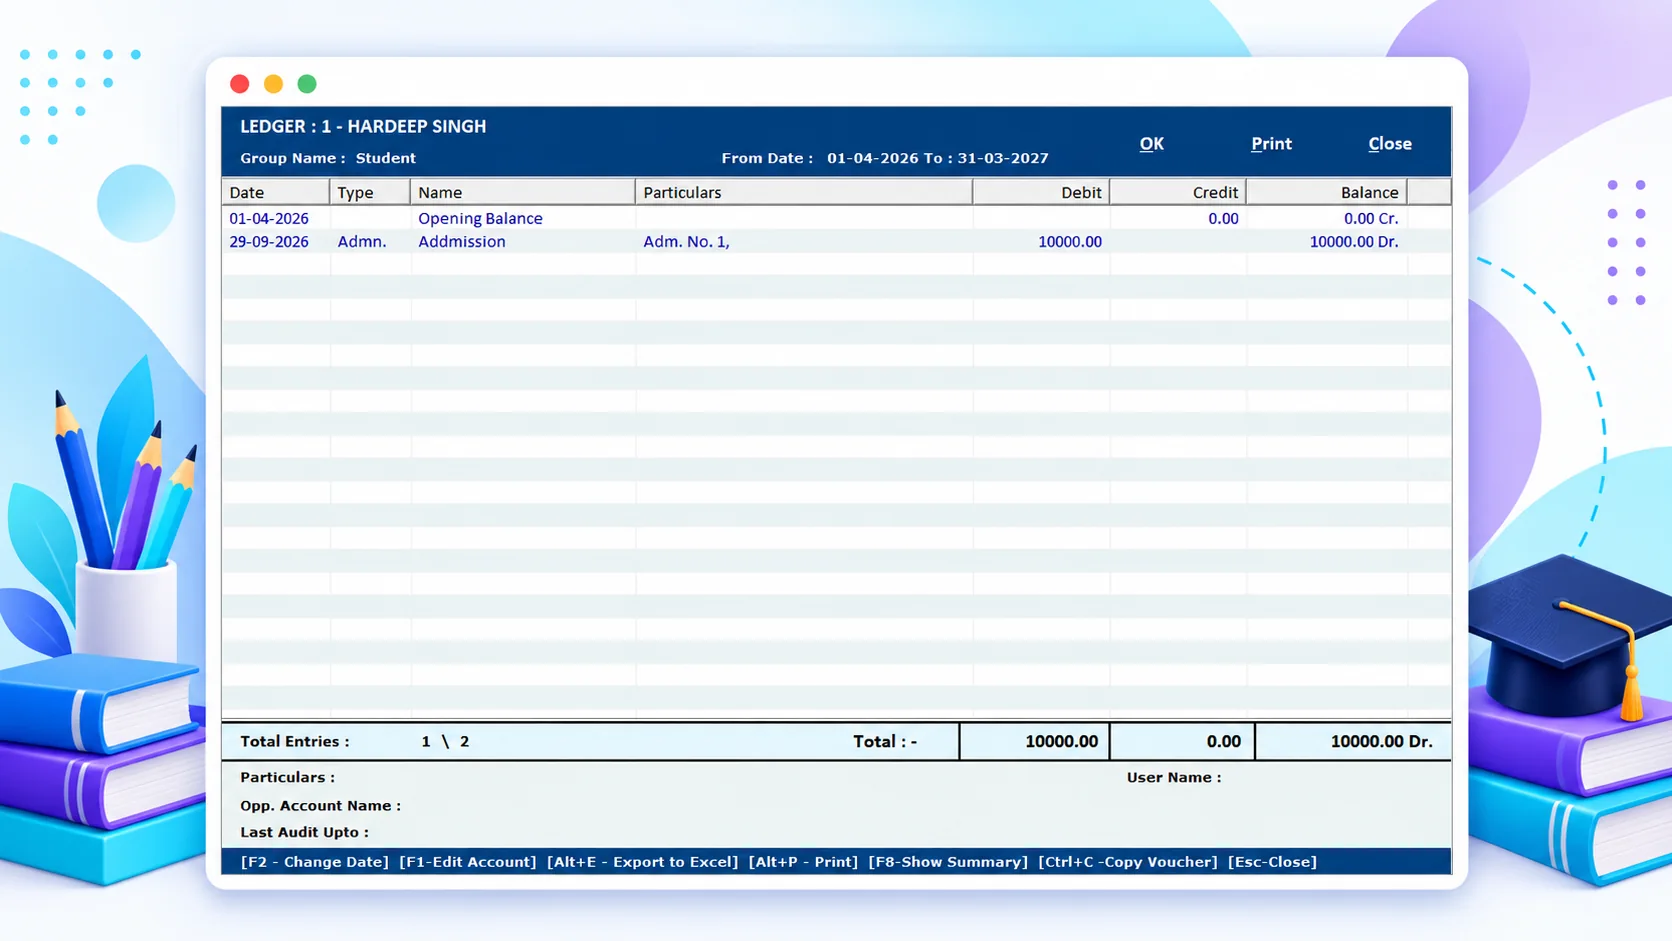The height and width of the screenshot is (941, 1672).
Task: Click the Group Name Student label
Action: point(328,158)
